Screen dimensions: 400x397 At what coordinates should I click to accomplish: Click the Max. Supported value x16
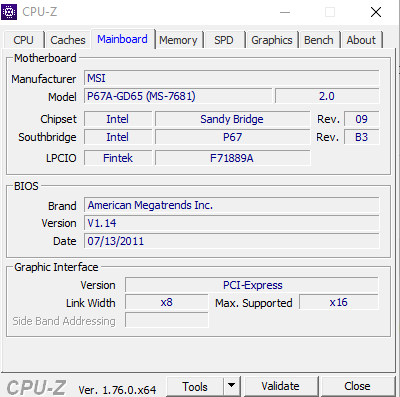tap(339, 302)
